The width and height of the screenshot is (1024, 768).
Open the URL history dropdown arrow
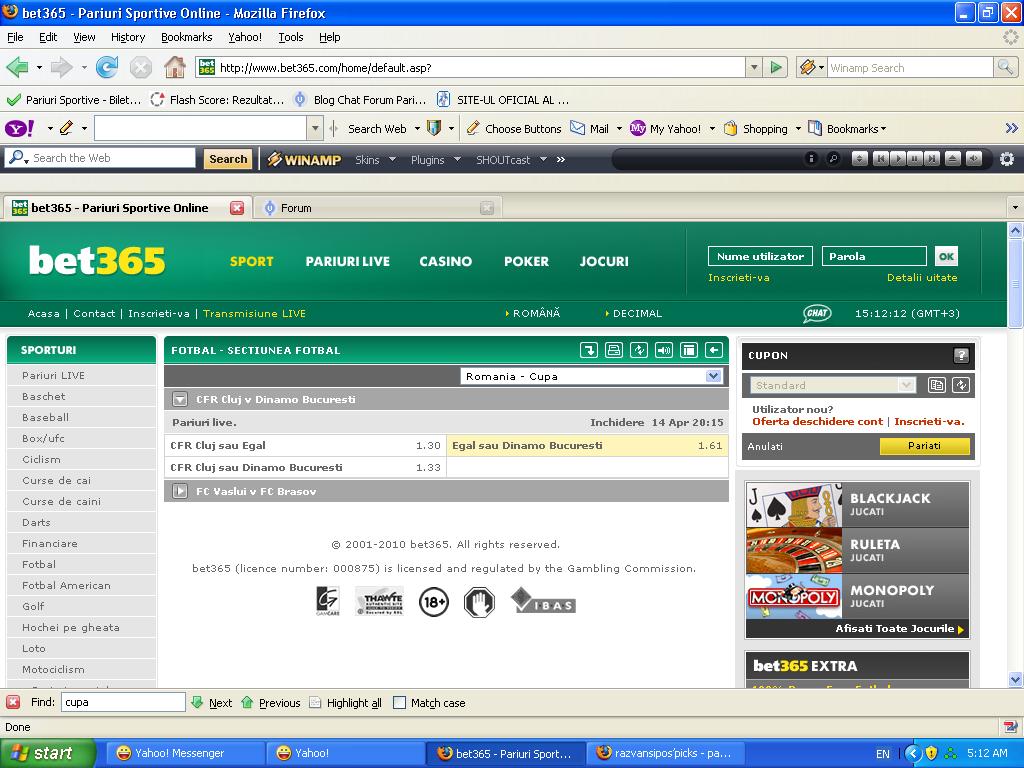(x=754, y=67)
